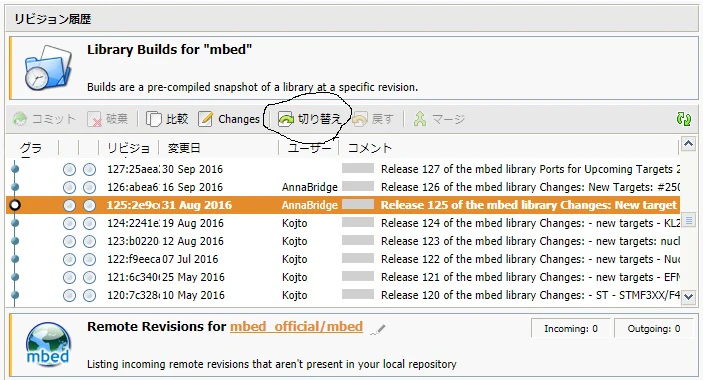
Task: Click graph node of revision 127 row
Action: 15,169
